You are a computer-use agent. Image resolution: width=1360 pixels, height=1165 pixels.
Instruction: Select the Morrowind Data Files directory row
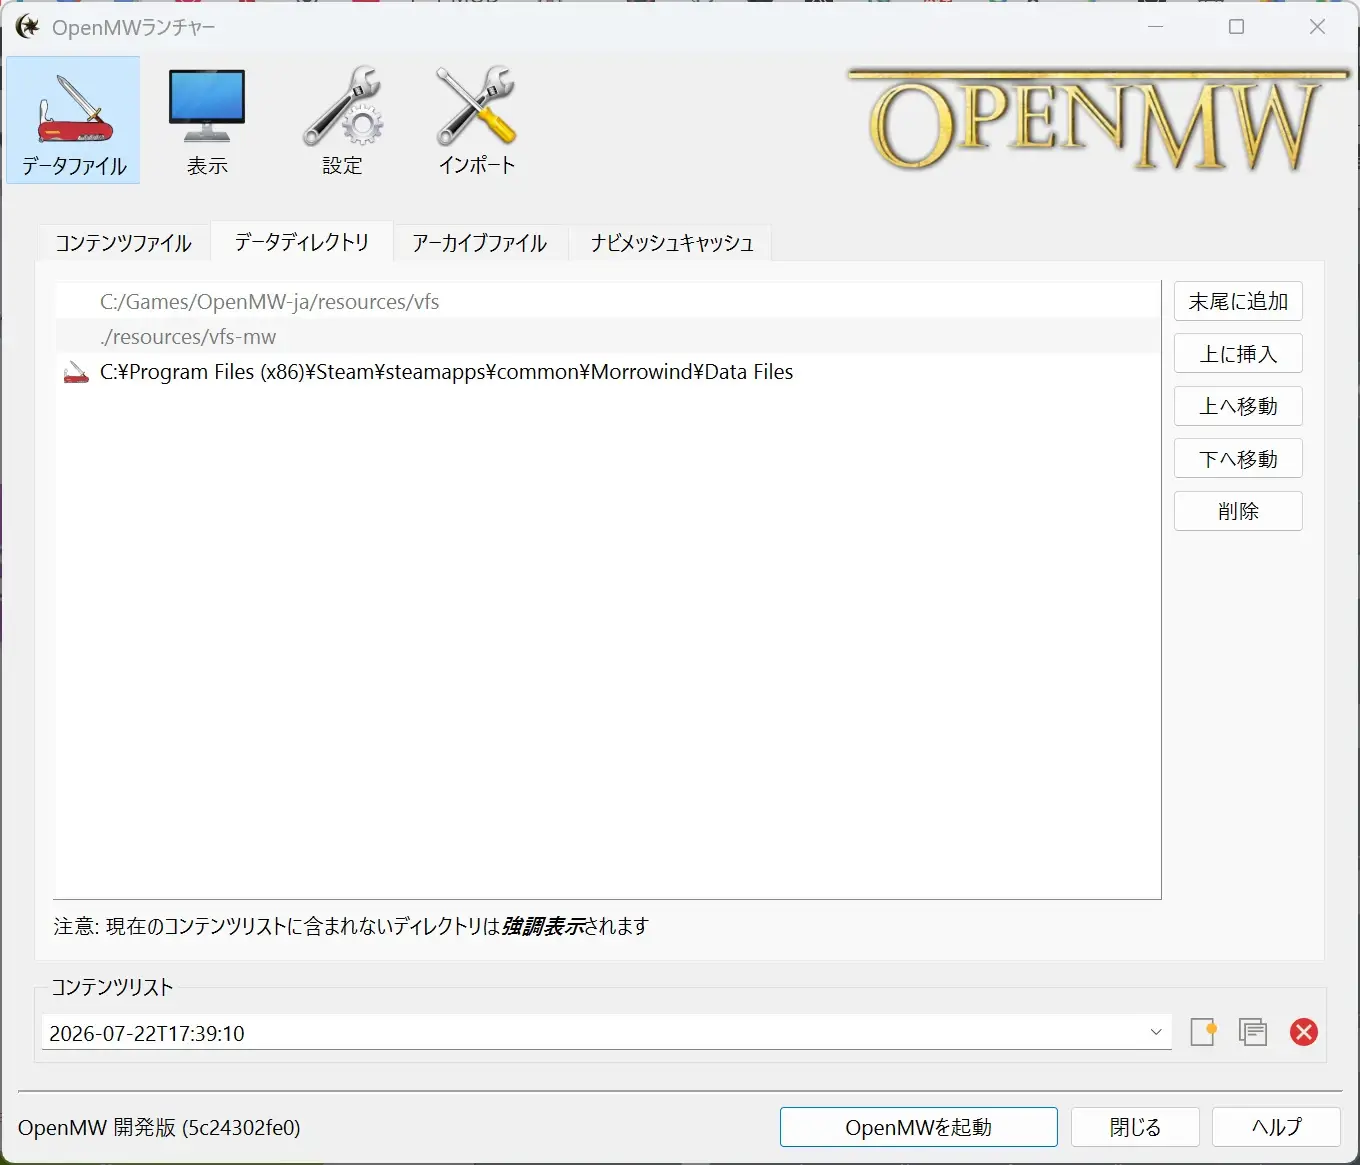click(x=608, y=372)
